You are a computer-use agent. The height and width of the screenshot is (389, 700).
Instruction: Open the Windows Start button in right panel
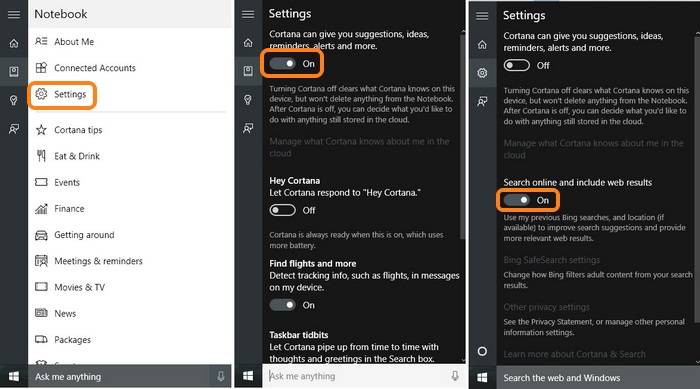click(482, 378)
